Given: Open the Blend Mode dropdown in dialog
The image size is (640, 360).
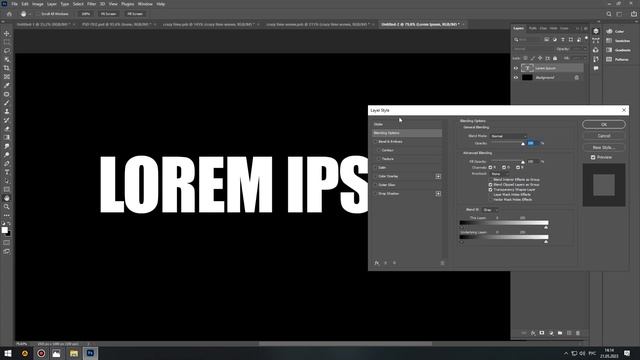Looking at the screenshot, I should (509, 136).
